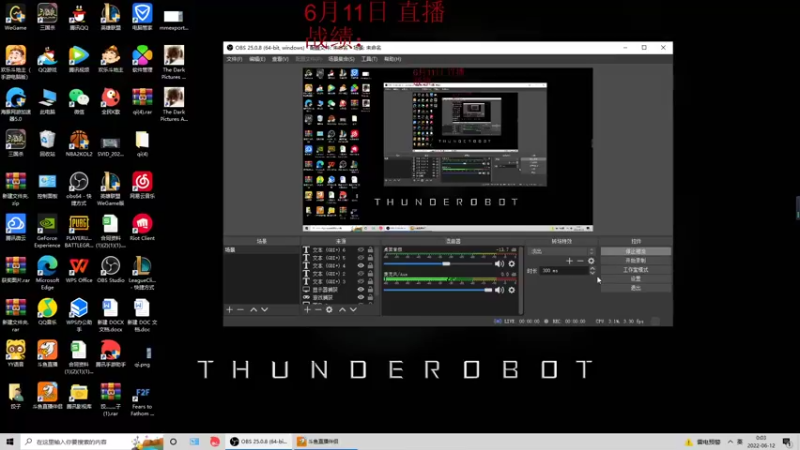
Task: Toggle visibility of Text (GDI+) 6 source
Action: [x=361, y=250]
